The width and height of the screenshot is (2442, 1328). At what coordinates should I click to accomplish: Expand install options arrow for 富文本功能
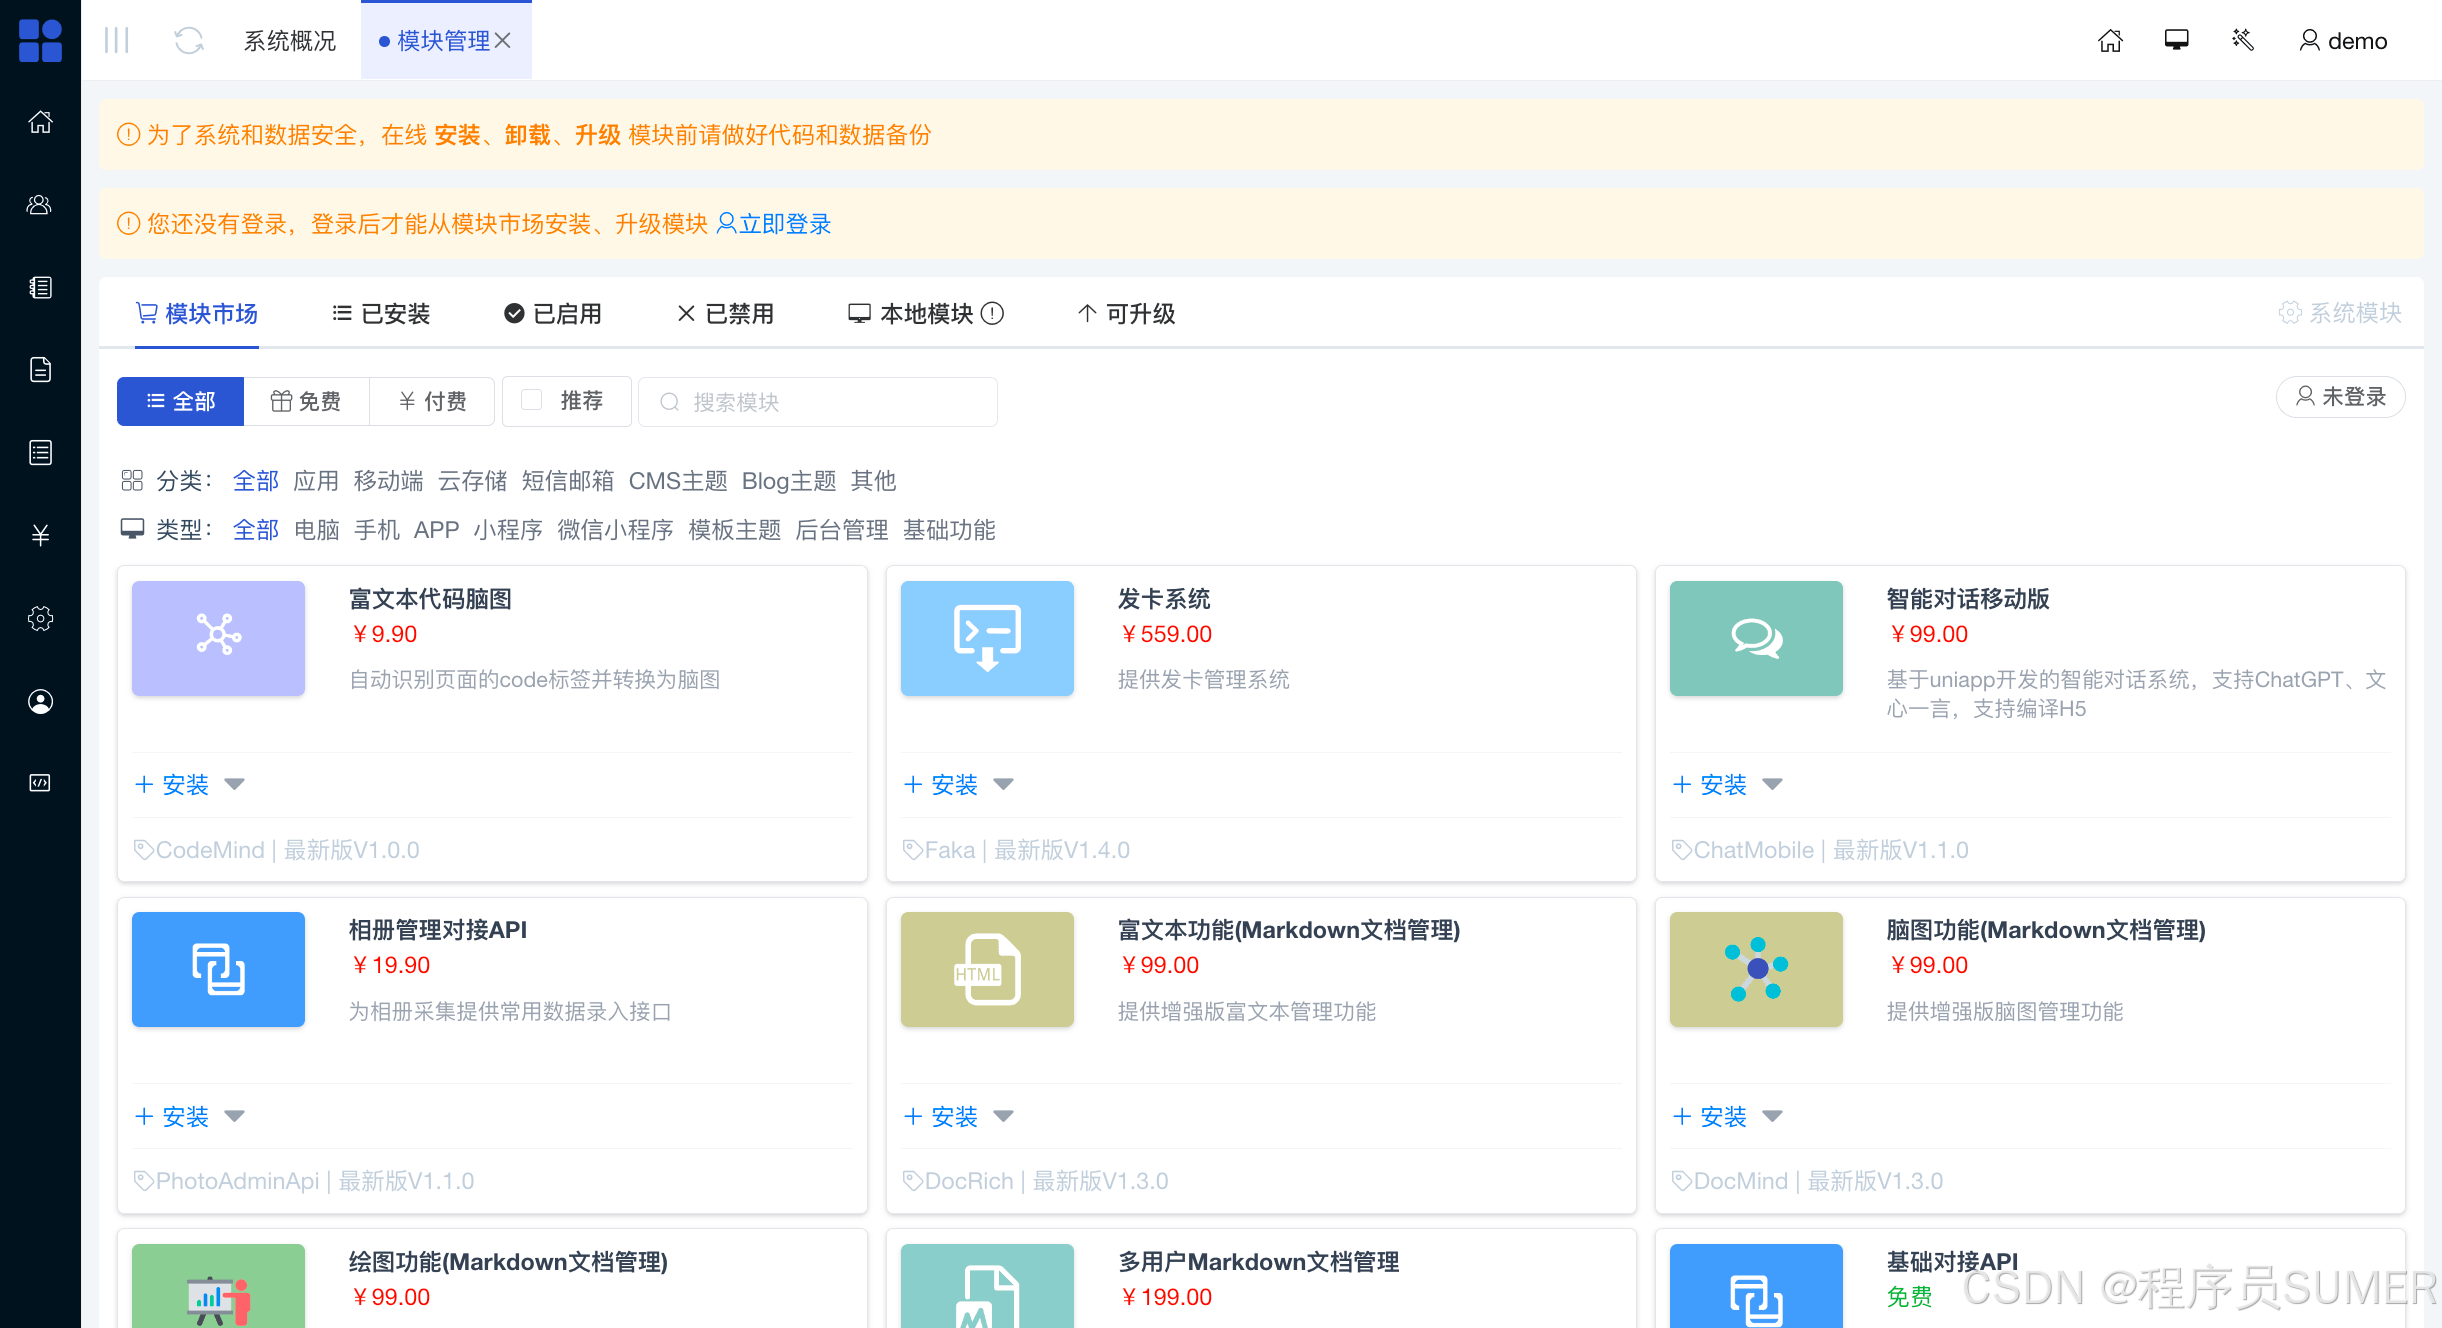click(x=1004, y=1116)
